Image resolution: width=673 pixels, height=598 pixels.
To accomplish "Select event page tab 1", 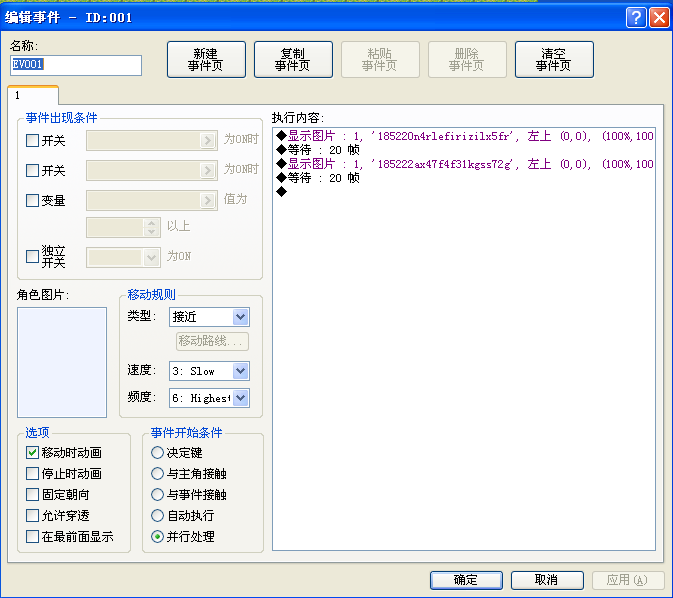I will pyautogui.click(x=33, y=95).
